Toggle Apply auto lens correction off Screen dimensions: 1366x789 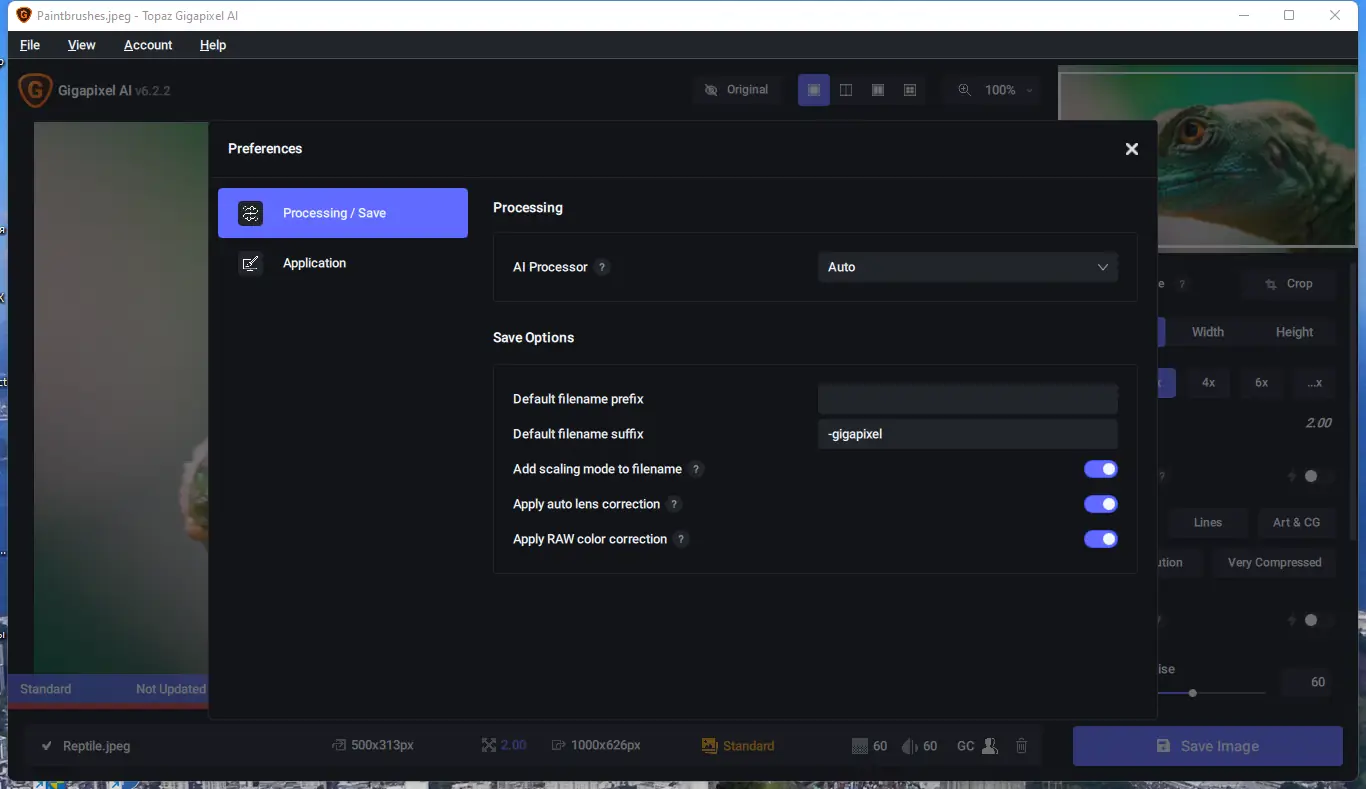tap(1101, 504)
